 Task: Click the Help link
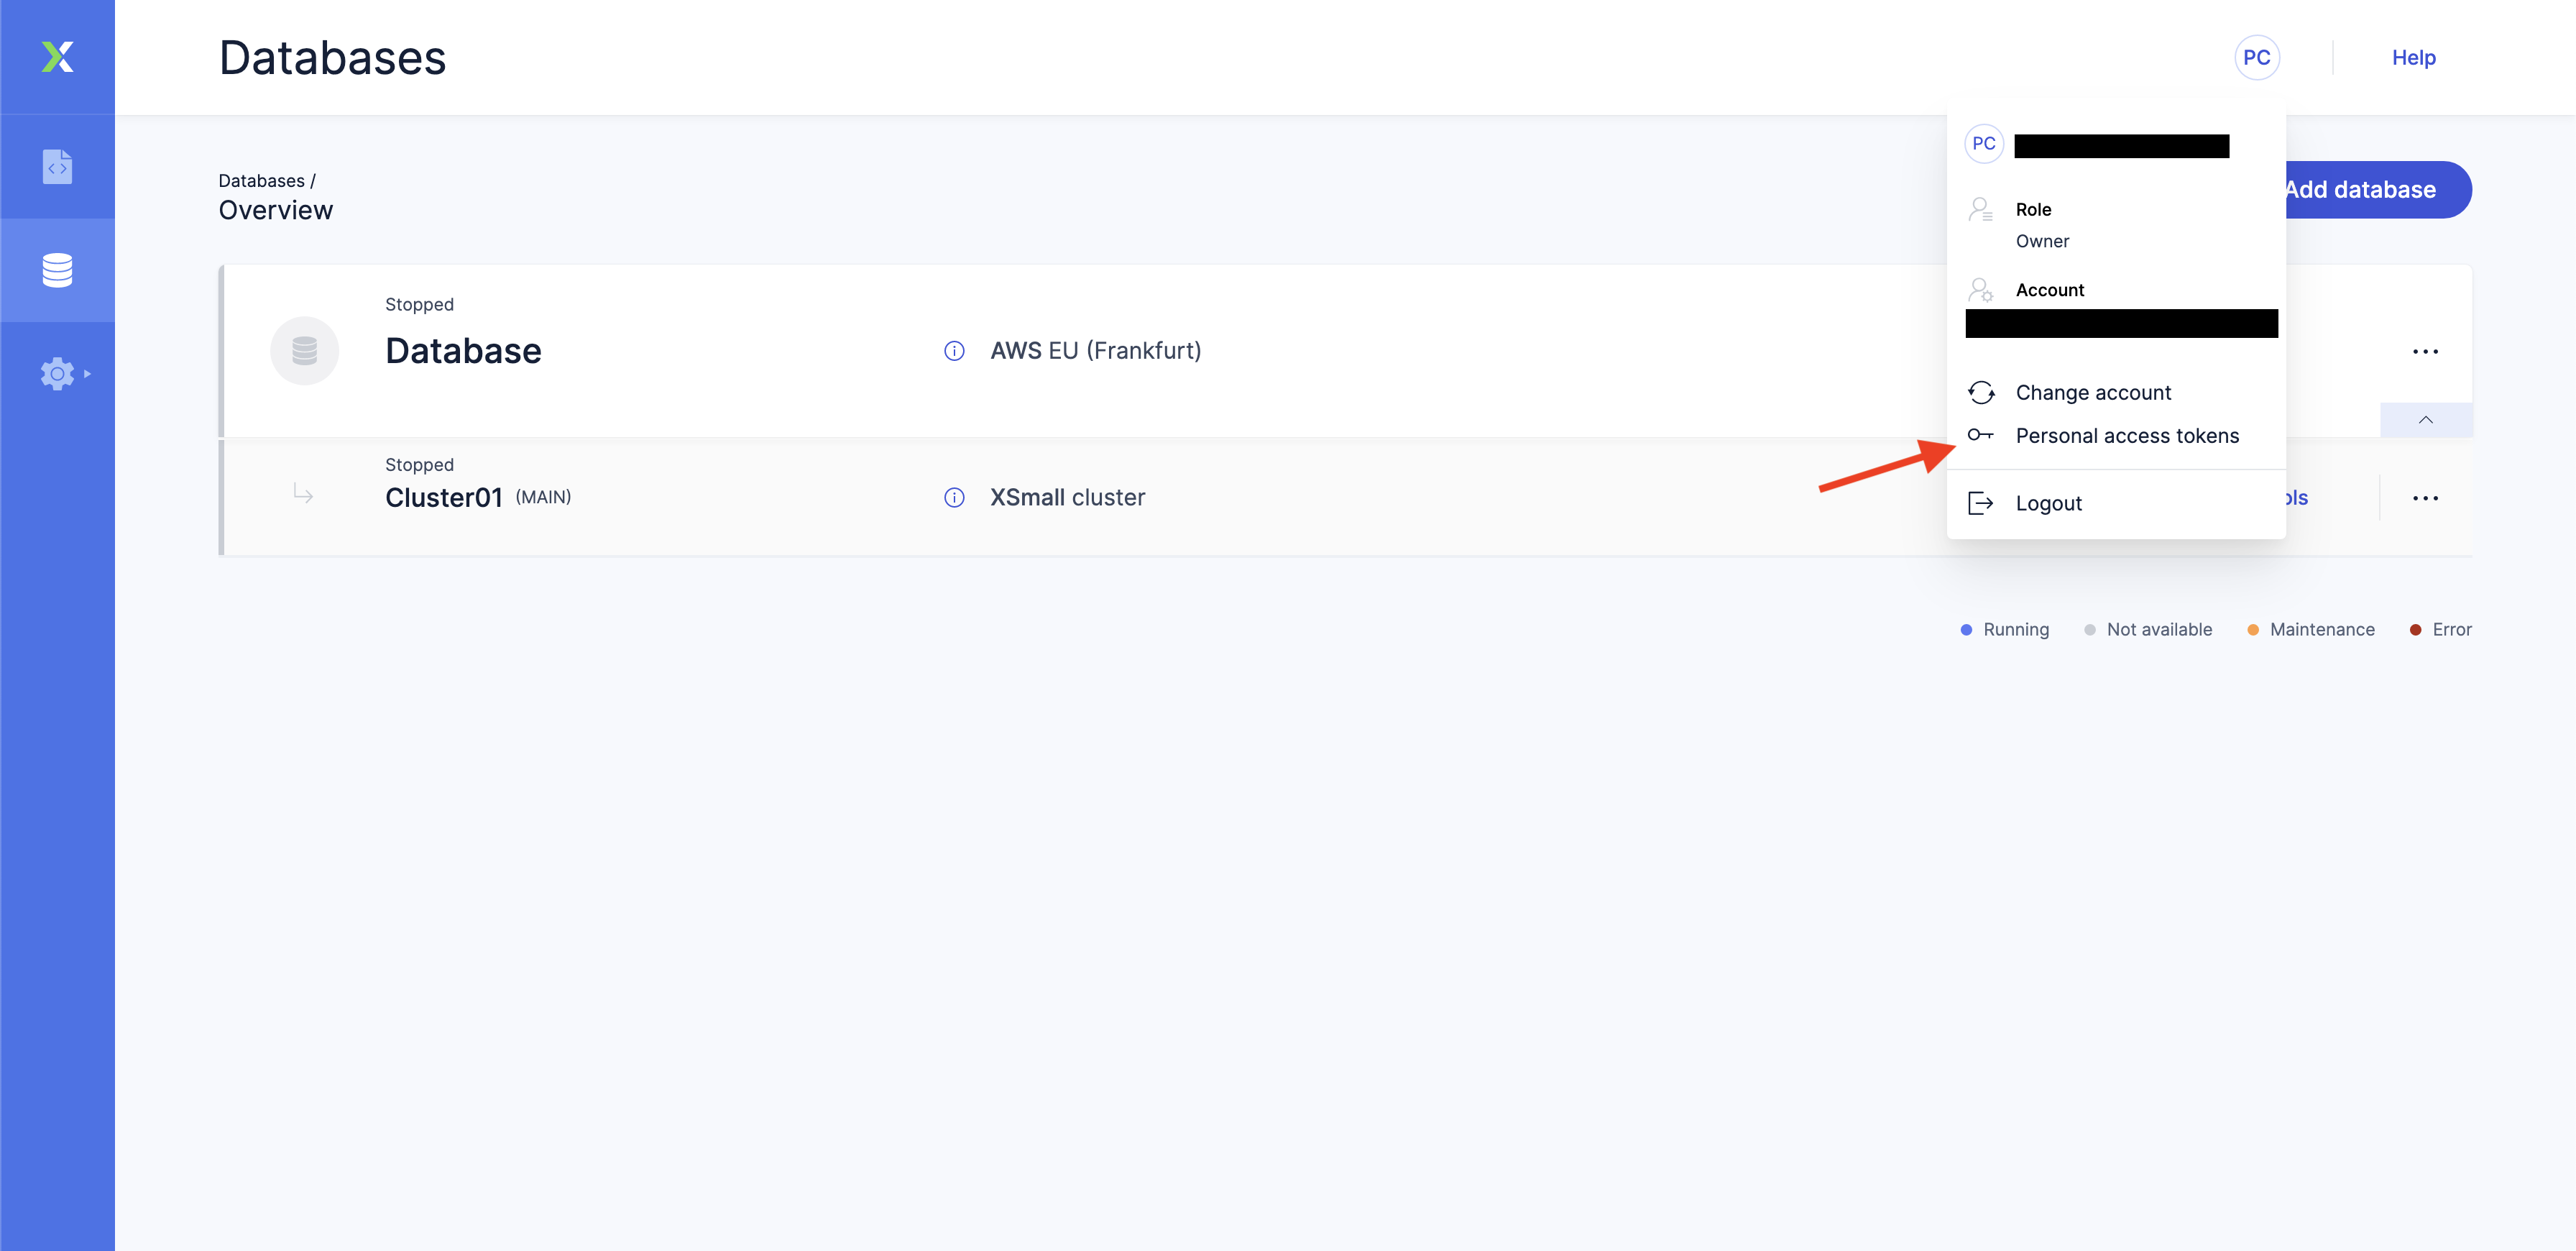pyautogui.click(x=2413, y=57)
